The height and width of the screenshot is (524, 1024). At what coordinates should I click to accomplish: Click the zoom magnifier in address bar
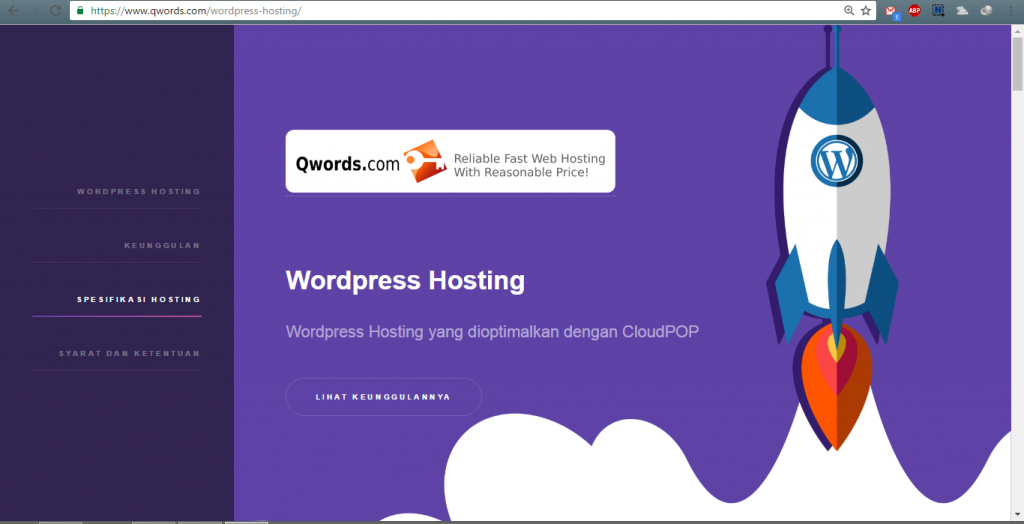click(849, 11)
